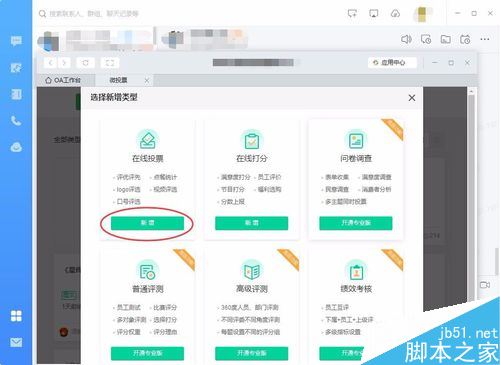This screenshot has height=365, width=500.
Task: Click the 分数上报 item text
Action: tap(233, 202)
